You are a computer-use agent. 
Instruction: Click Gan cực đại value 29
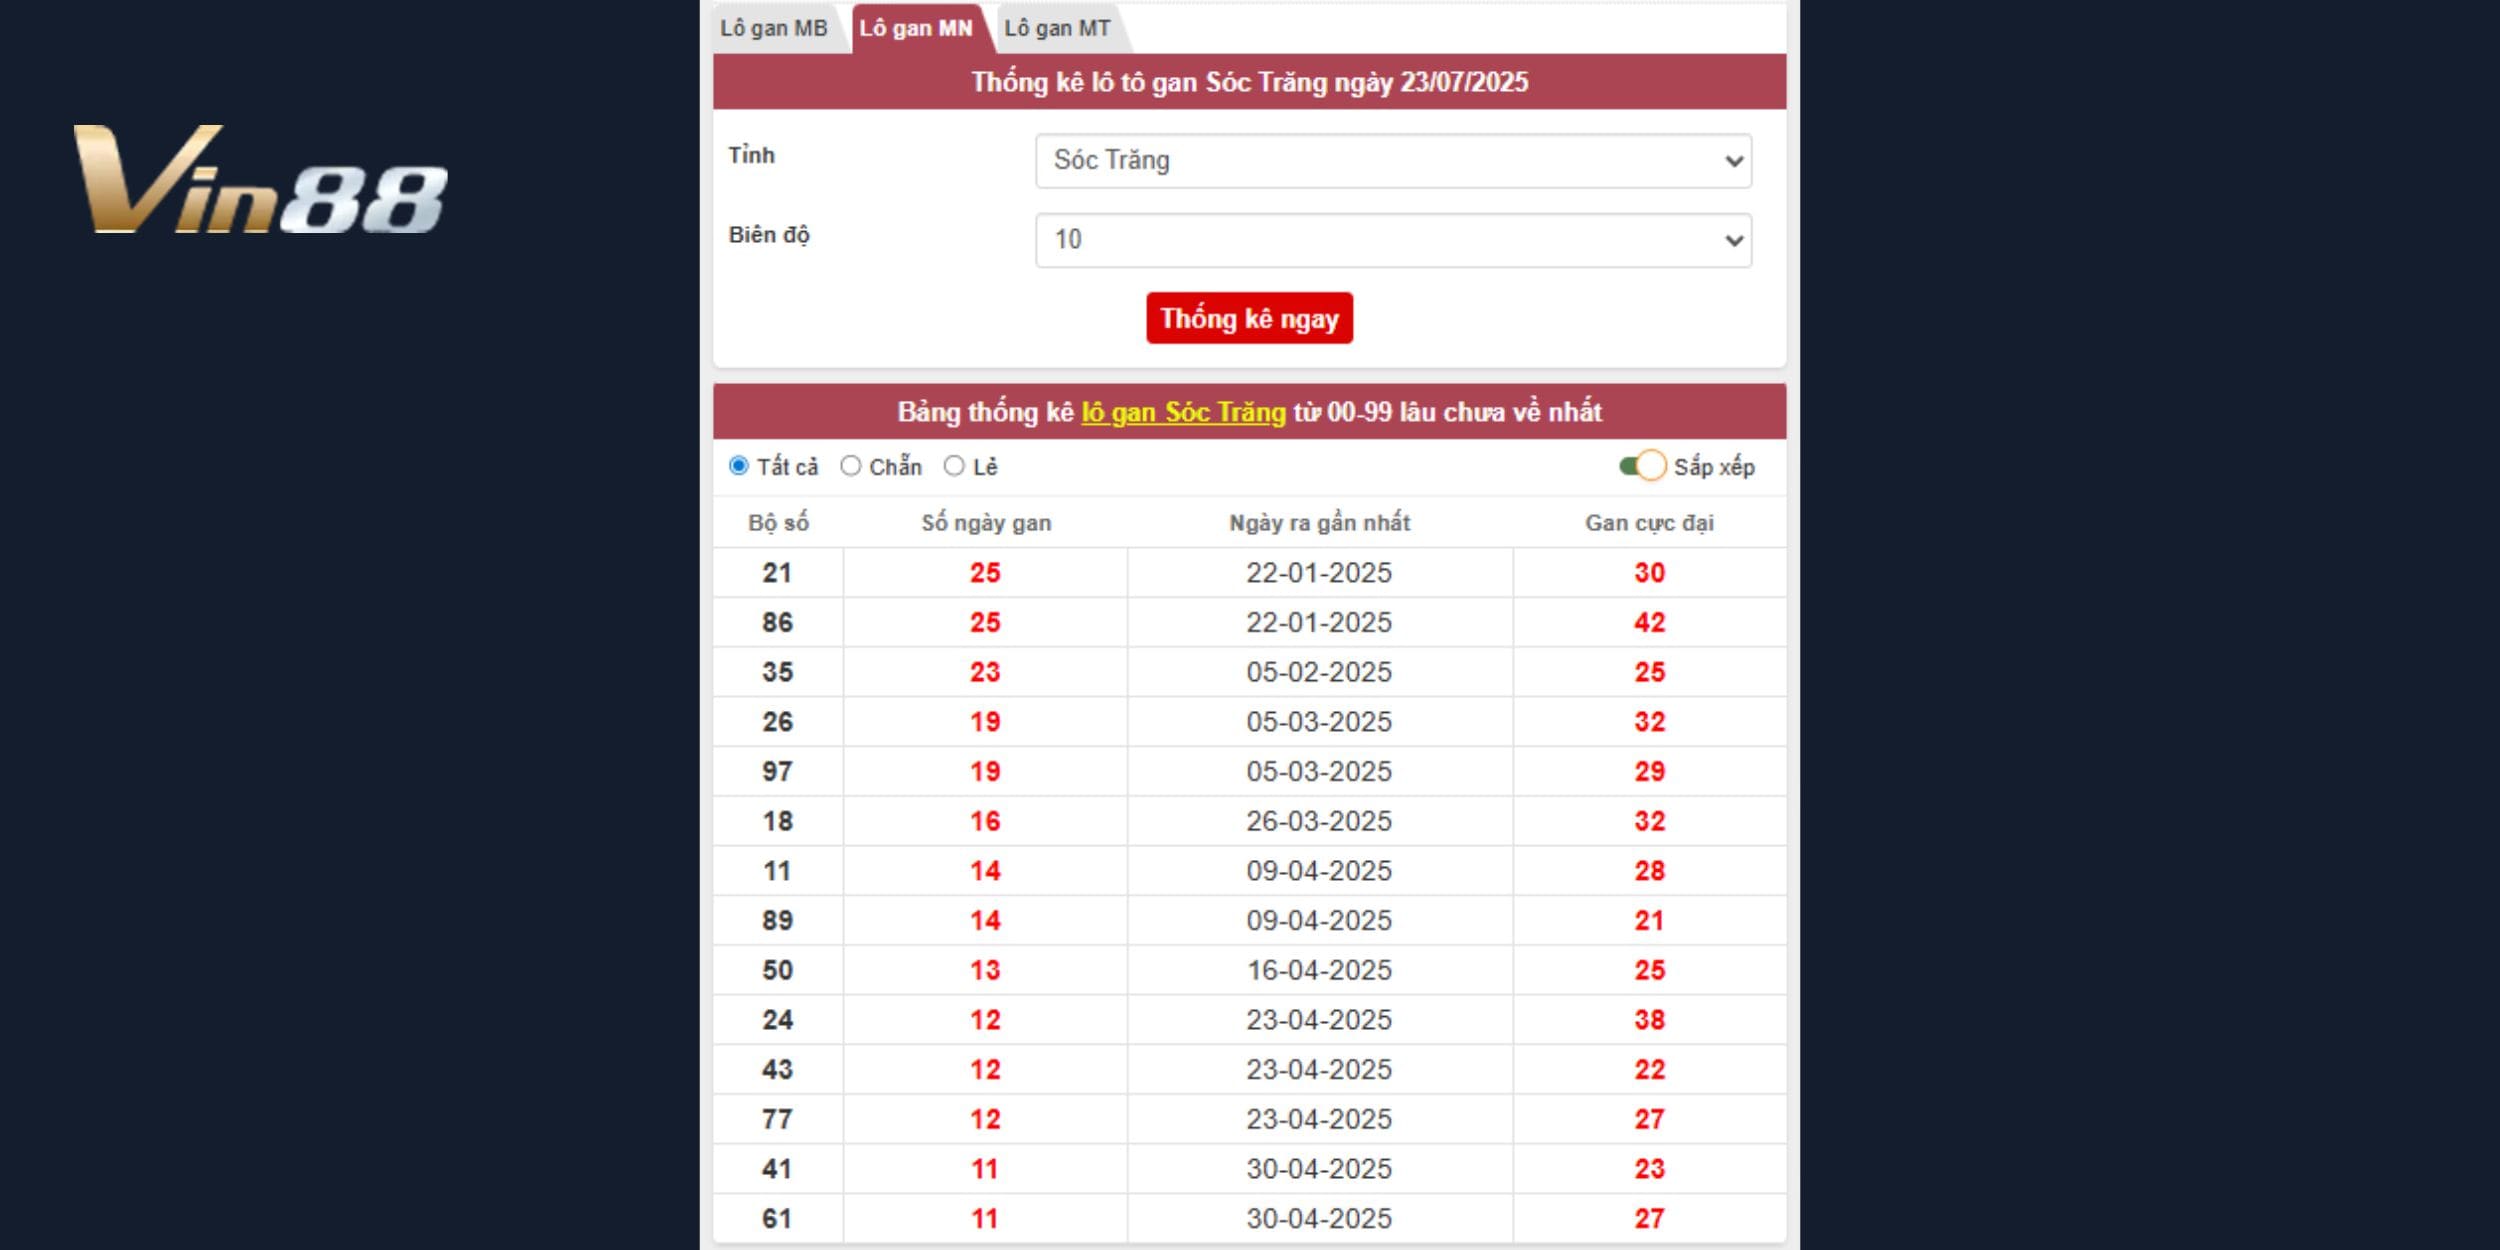[1649, 772]
